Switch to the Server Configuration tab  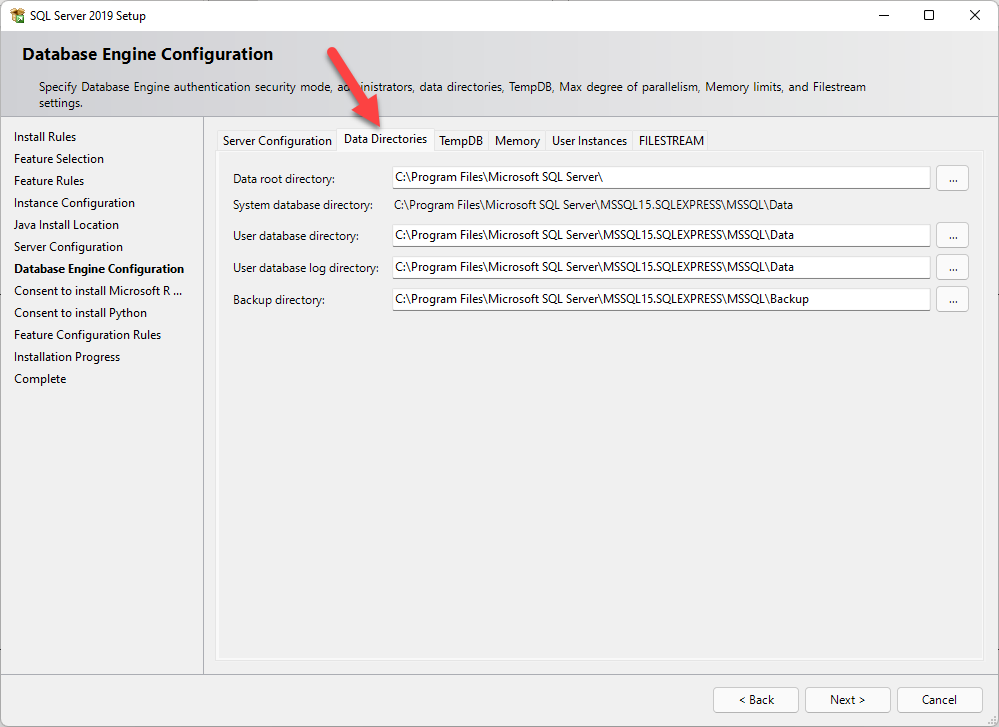277,141
